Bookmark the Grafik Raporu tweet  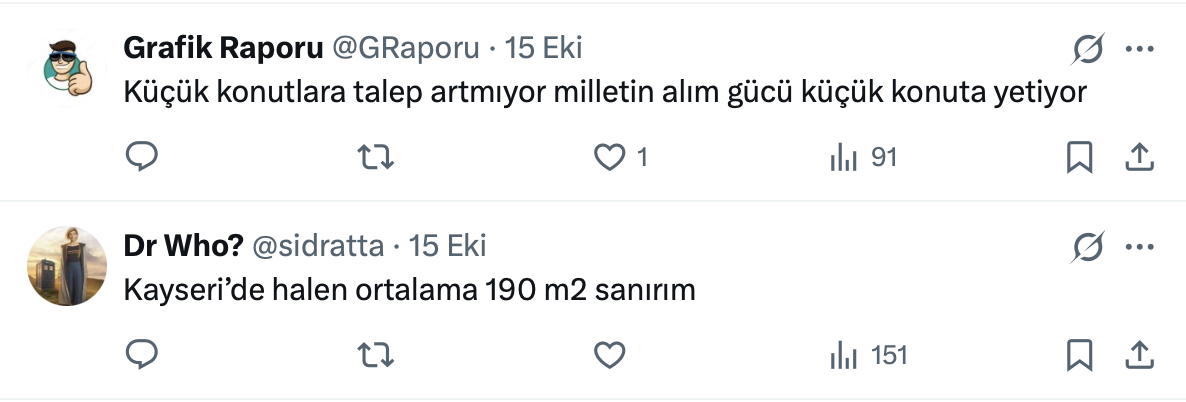click(1079, 157)
